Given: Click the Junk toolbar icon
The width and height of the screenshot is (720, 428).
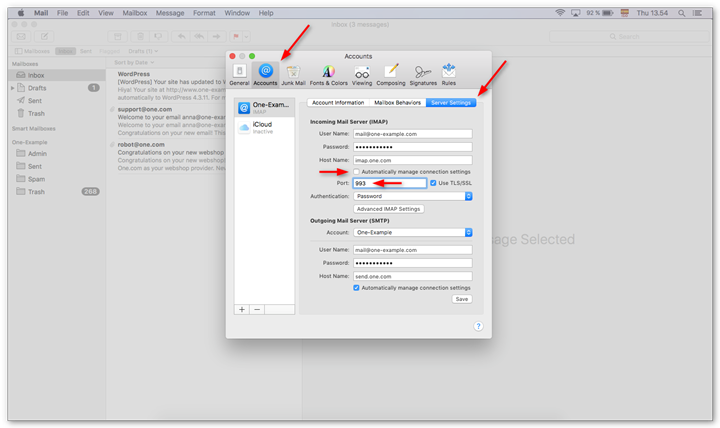Looking at the screenshot, I should point(158,36).
